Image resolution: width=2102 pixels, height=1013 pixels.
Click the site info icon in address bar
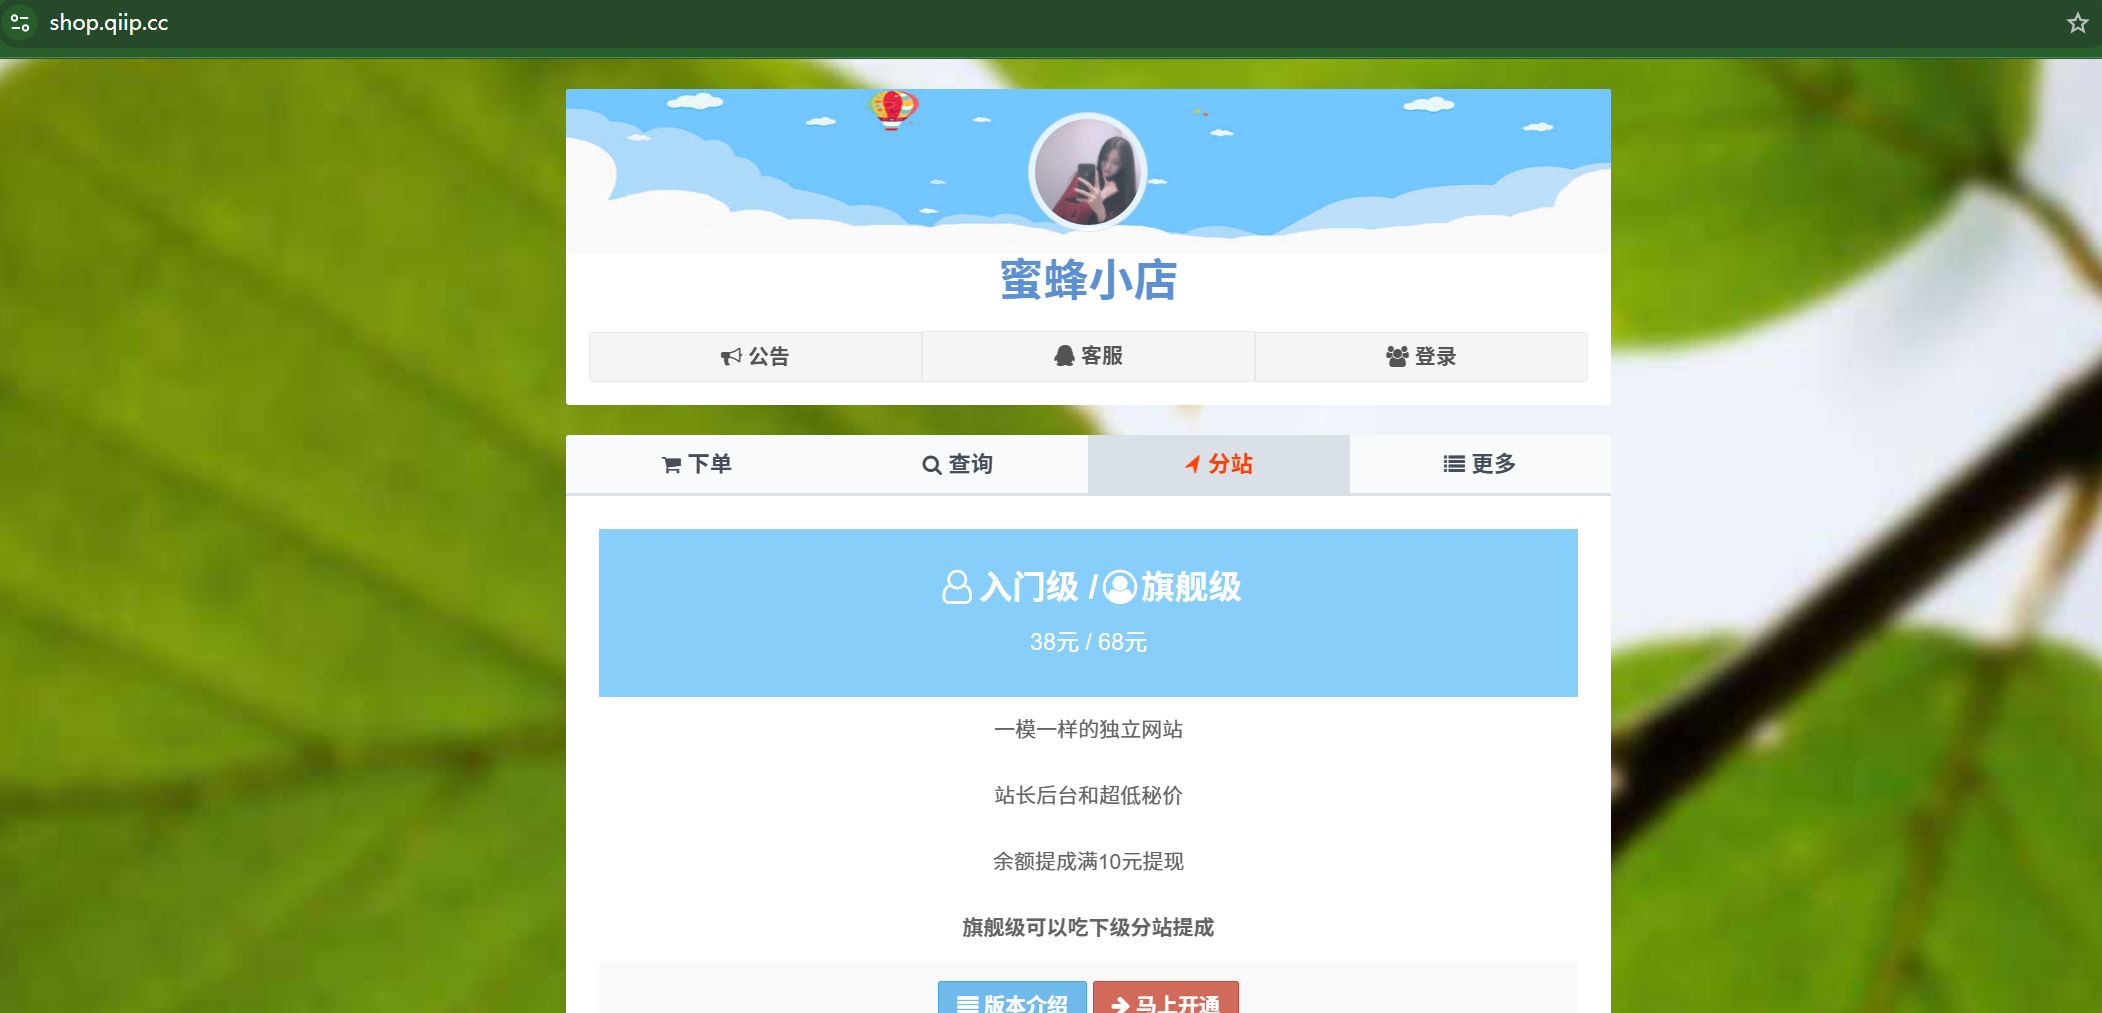click(x=20, y=22)
